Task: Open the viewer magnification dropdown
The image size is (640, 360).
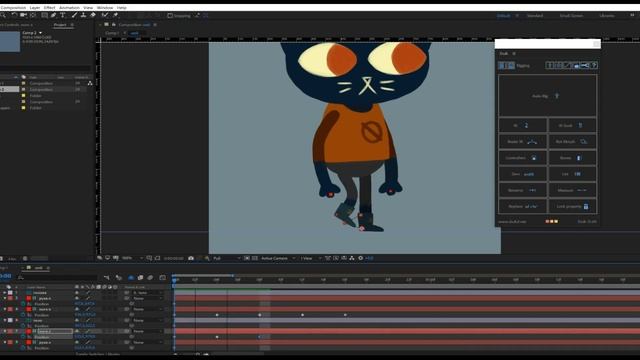Action: pos(132,258)
